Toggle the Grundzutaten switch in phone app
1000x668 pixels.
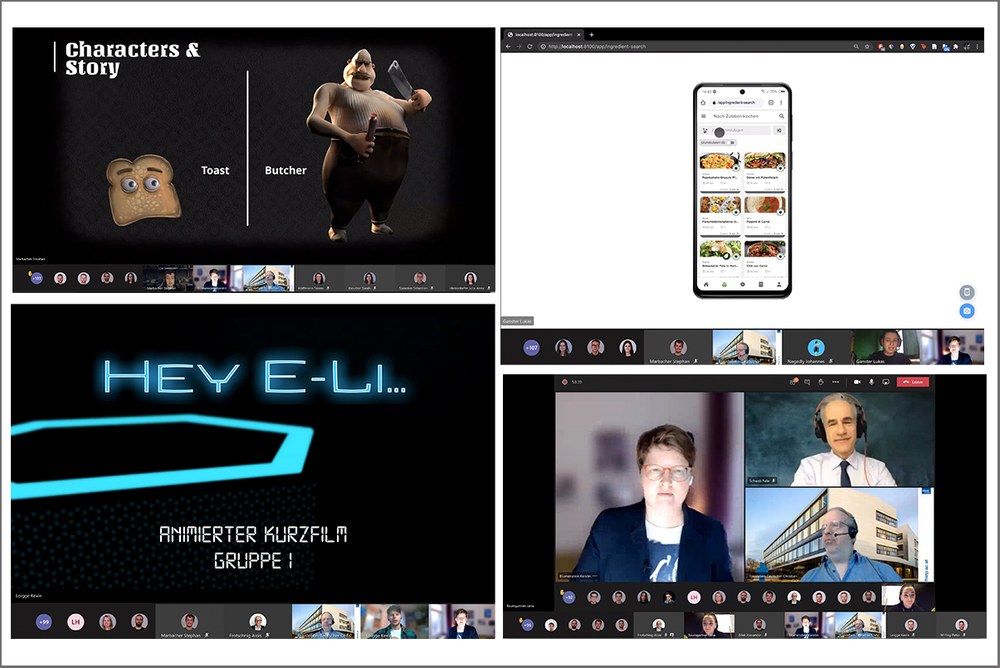[x=732, y=143]
